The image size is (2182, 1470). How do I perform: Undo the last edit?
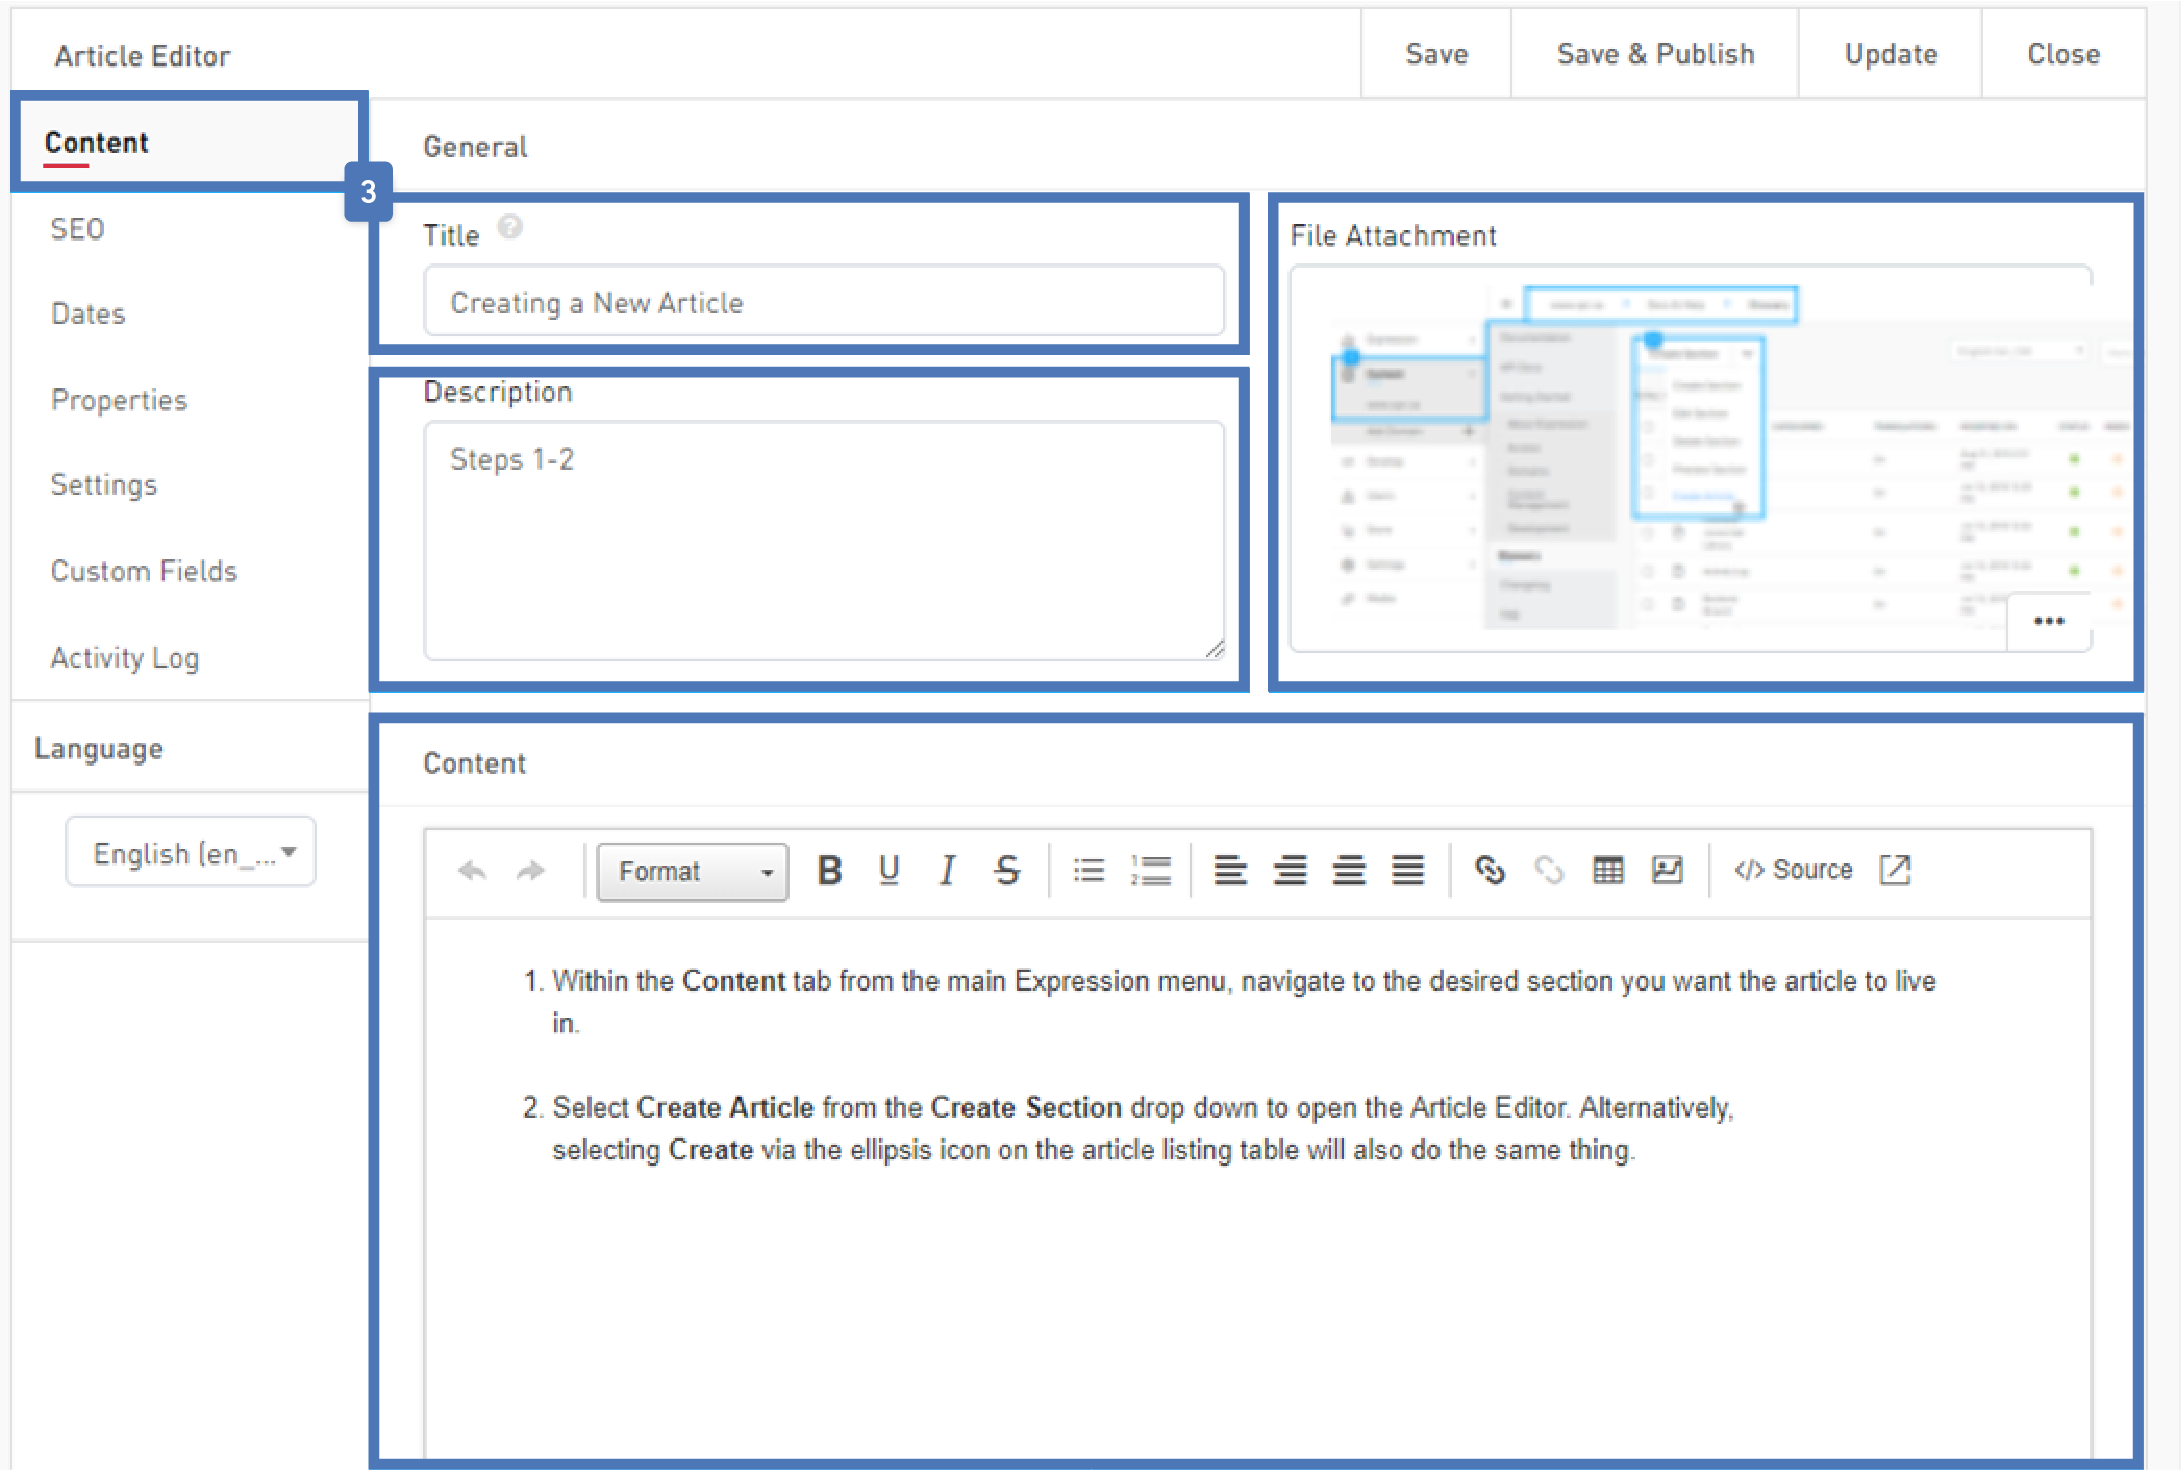tap(472, 870)
